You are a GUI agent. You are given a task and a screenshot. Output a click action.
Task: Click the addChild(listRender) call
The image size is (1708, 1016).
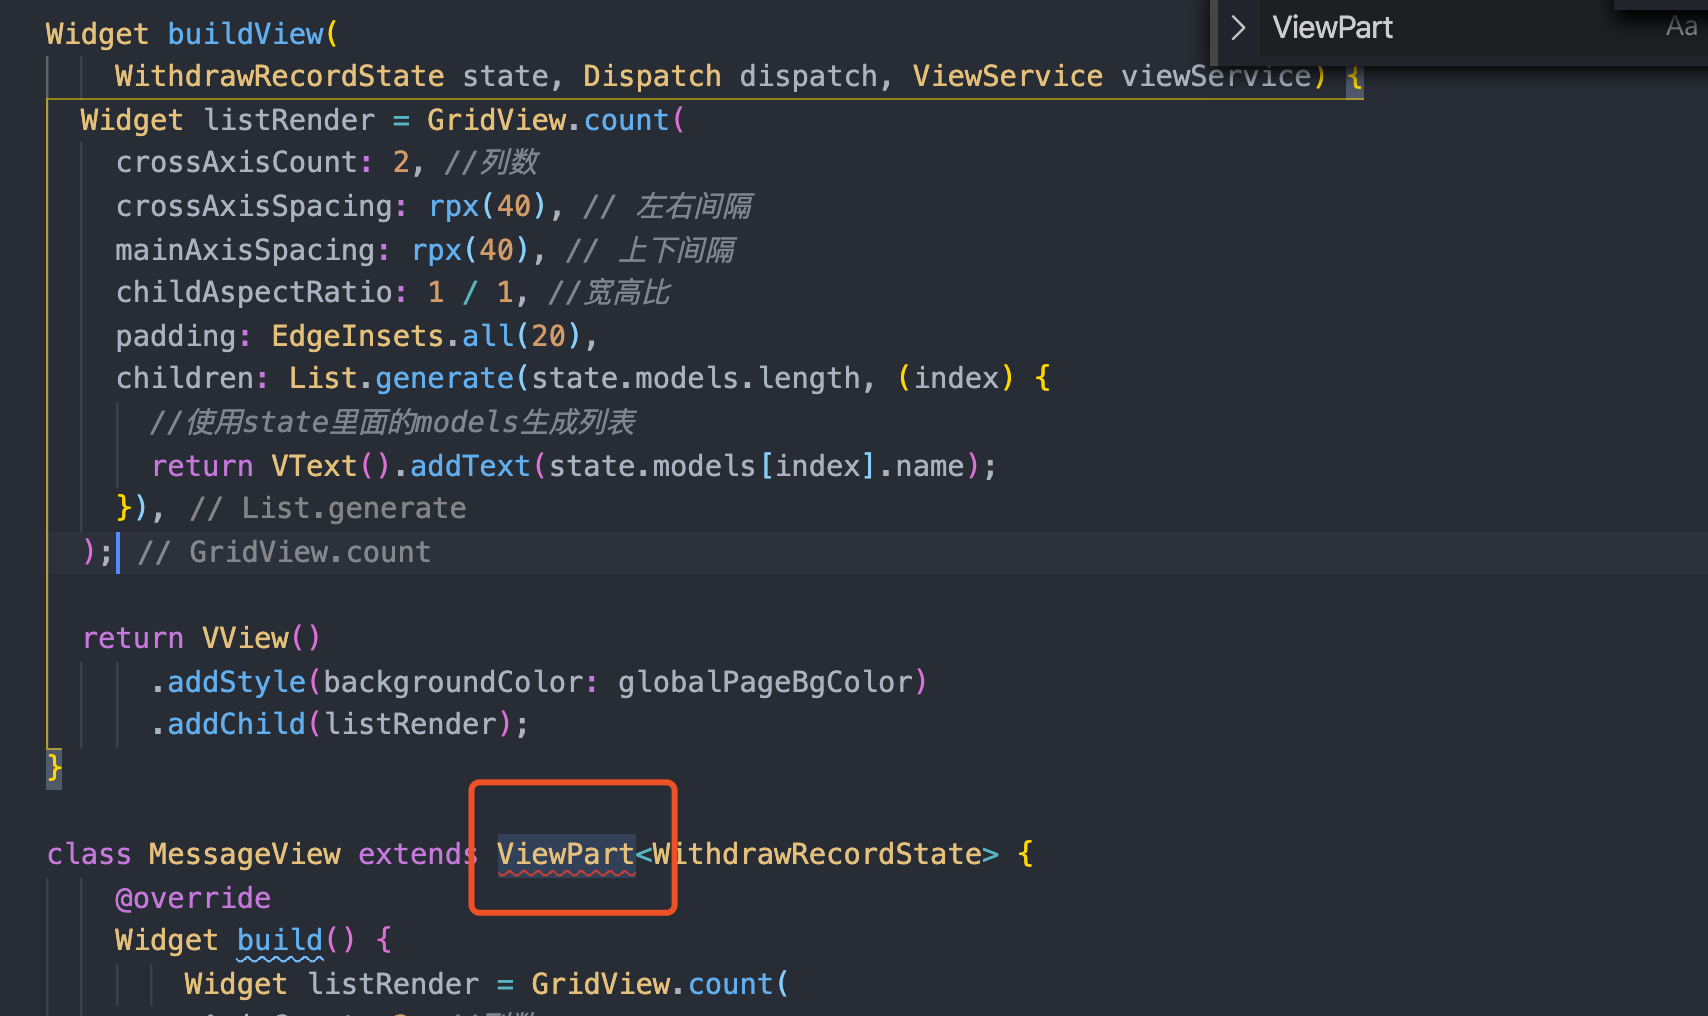(340, 724)
